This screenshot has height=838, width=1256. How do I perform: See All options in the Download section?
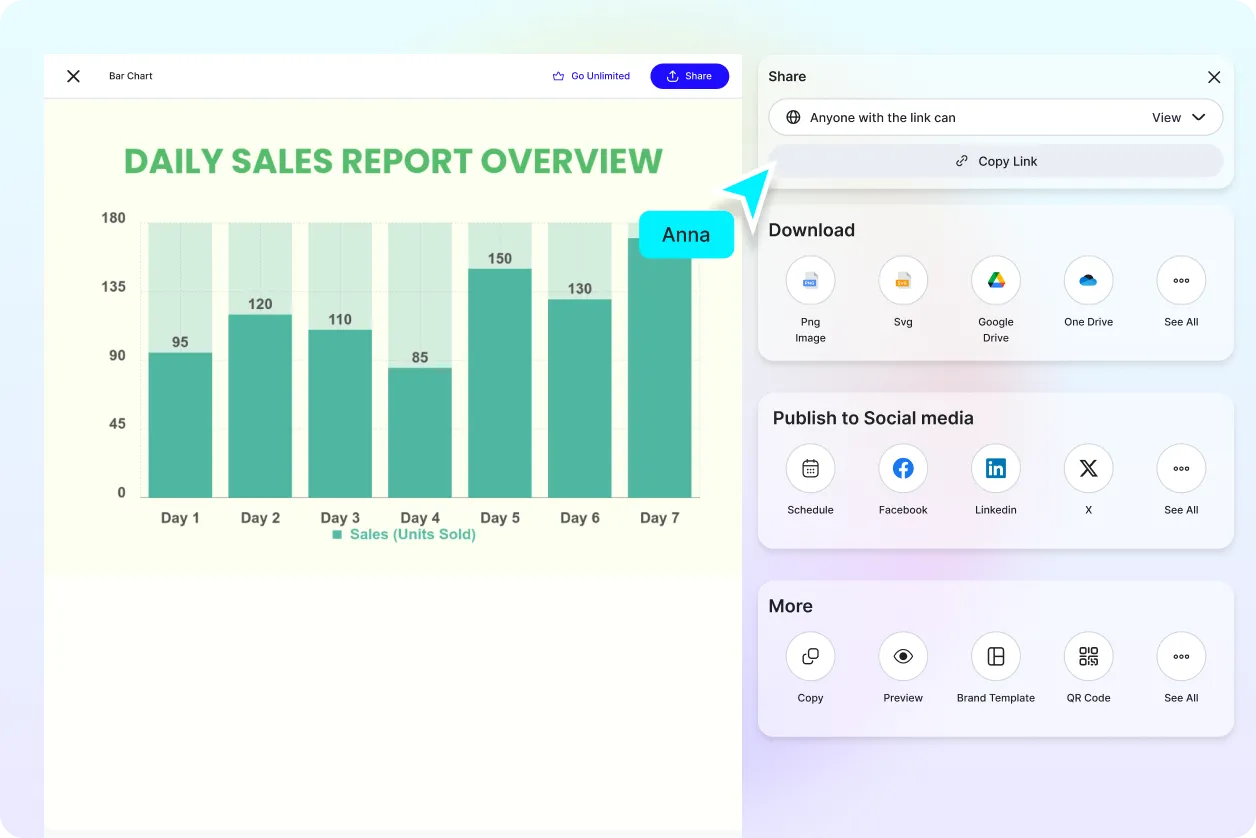[x=1181, y=281]
